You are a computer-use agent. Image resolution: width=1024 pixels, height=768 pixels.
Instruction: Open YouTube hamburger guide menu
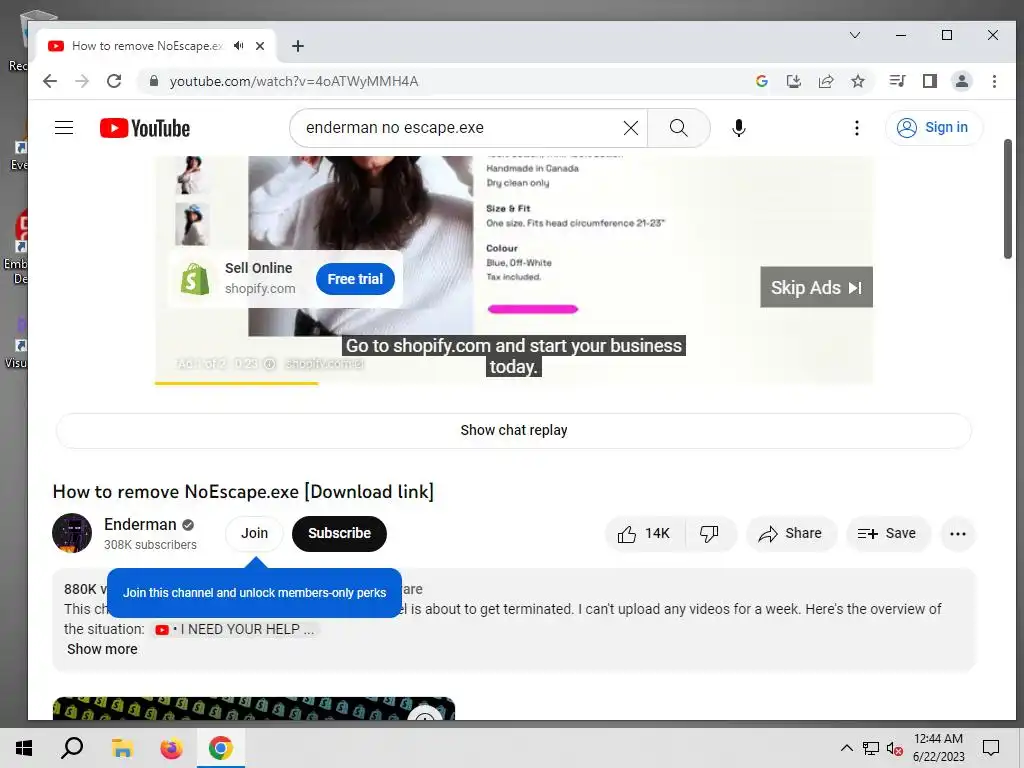(x=64, y=127)
